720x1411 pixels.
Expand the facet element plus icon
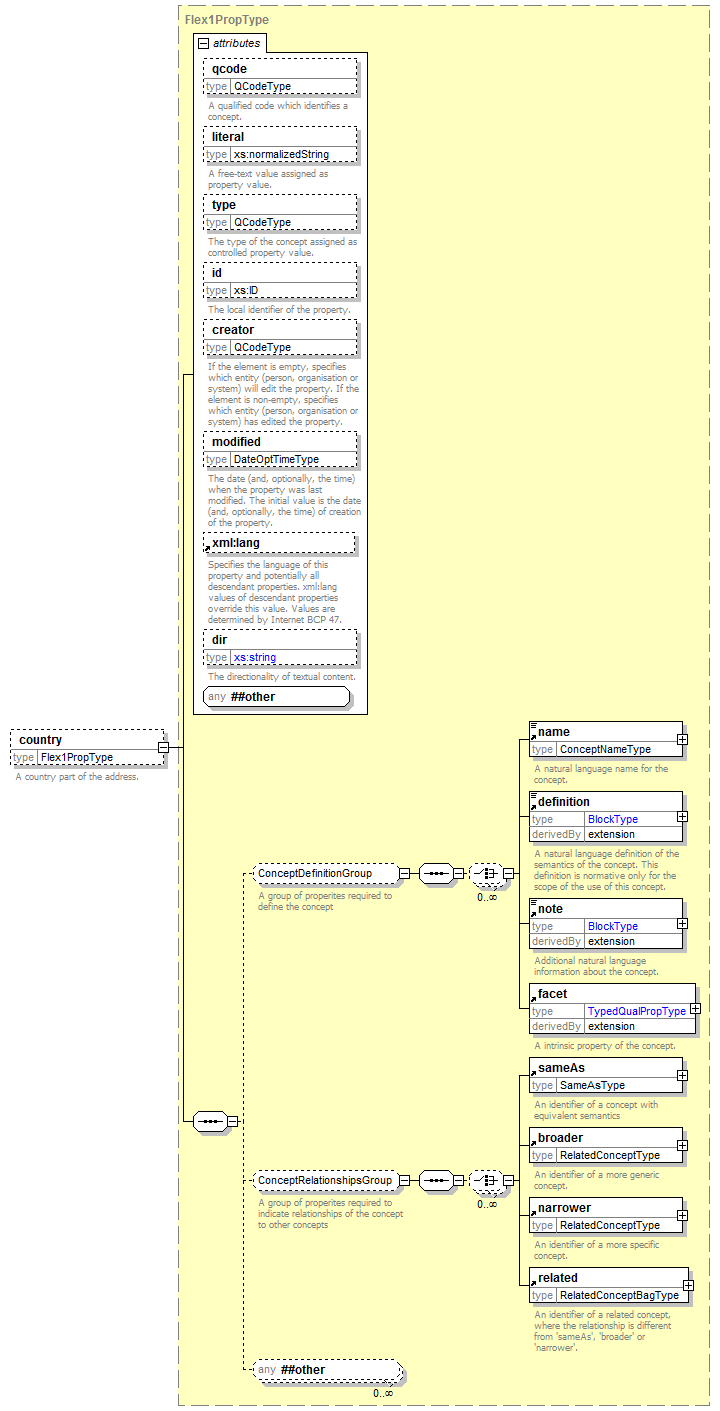(695, 1009)
